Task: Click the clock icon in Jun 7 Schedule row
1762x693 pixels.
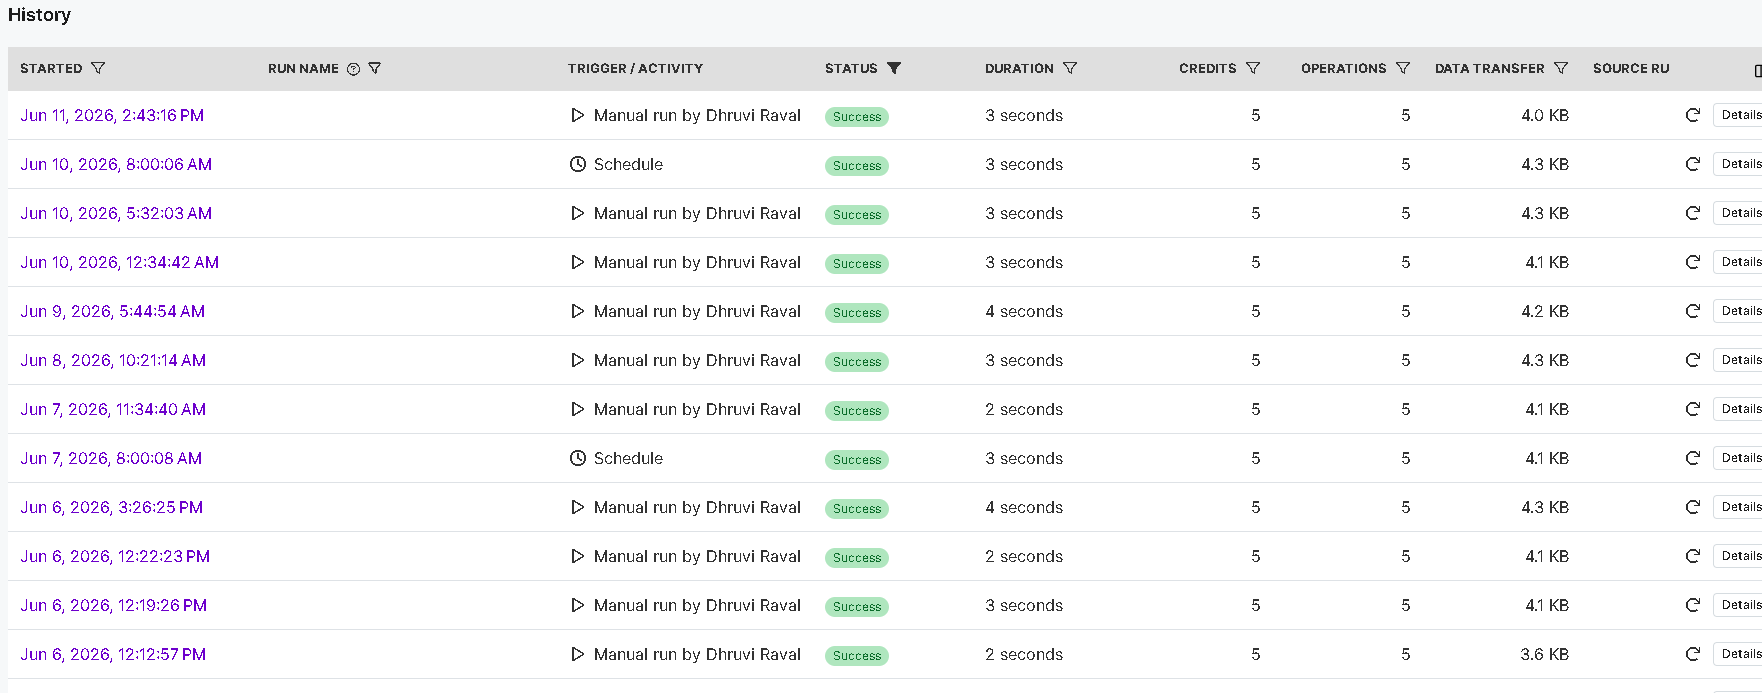Action: [577, 458]
